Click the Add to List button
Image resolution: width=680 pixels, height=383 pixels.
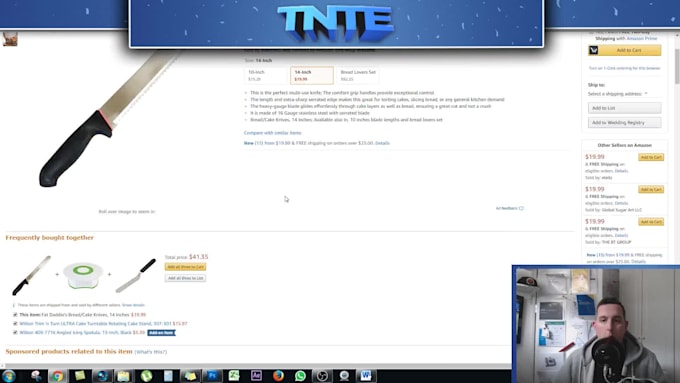pos(624,108)
